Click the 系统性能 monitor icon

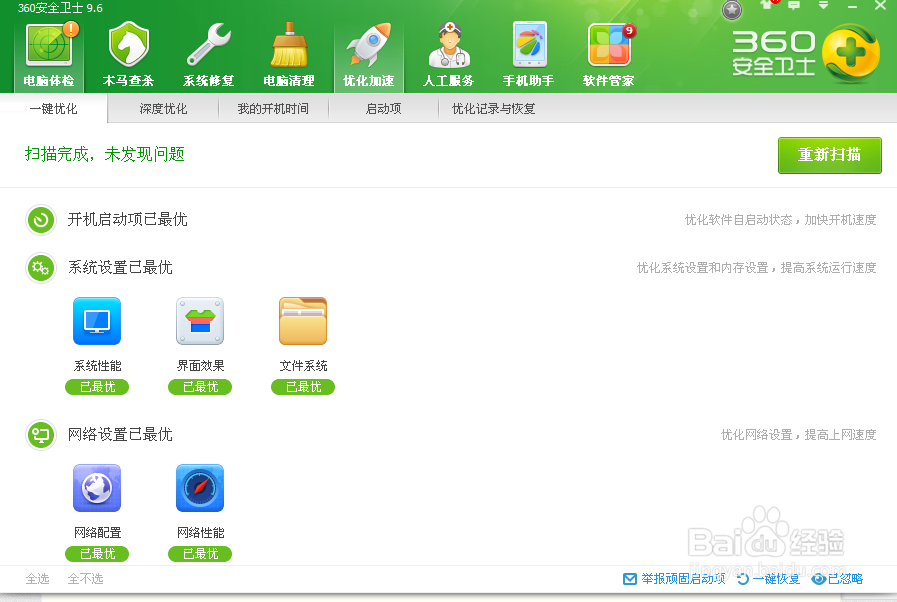pyautogui.click(x=97, y=321)
